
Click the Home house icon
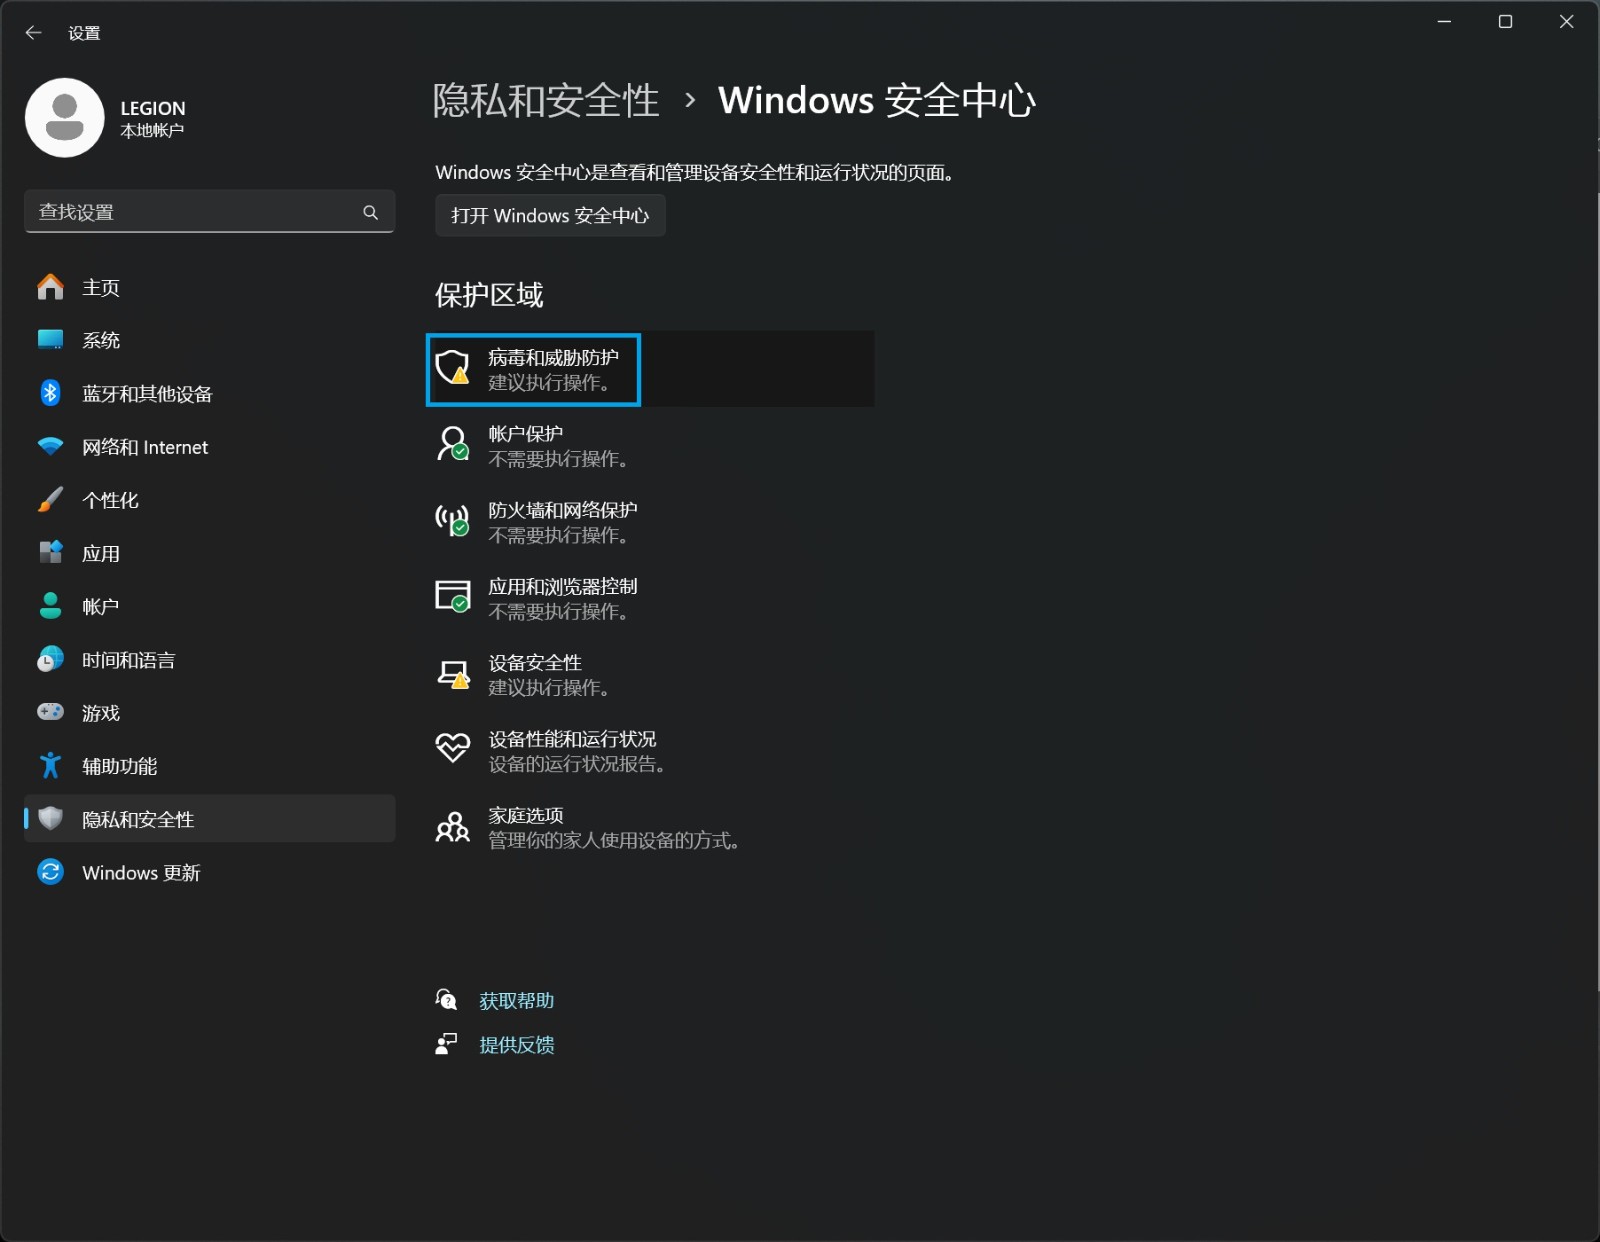[x=50, y=287]
